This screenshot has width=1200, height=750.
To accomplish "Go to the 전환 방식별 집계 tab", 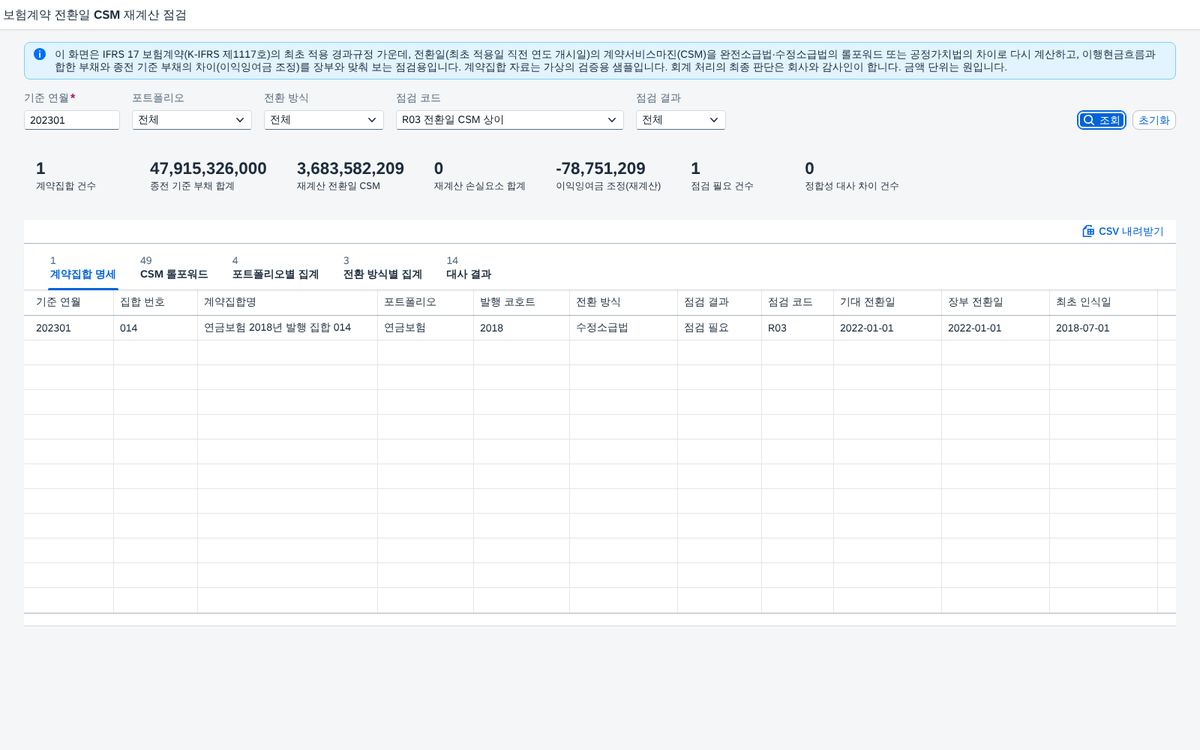I will [x=382, y=268].
